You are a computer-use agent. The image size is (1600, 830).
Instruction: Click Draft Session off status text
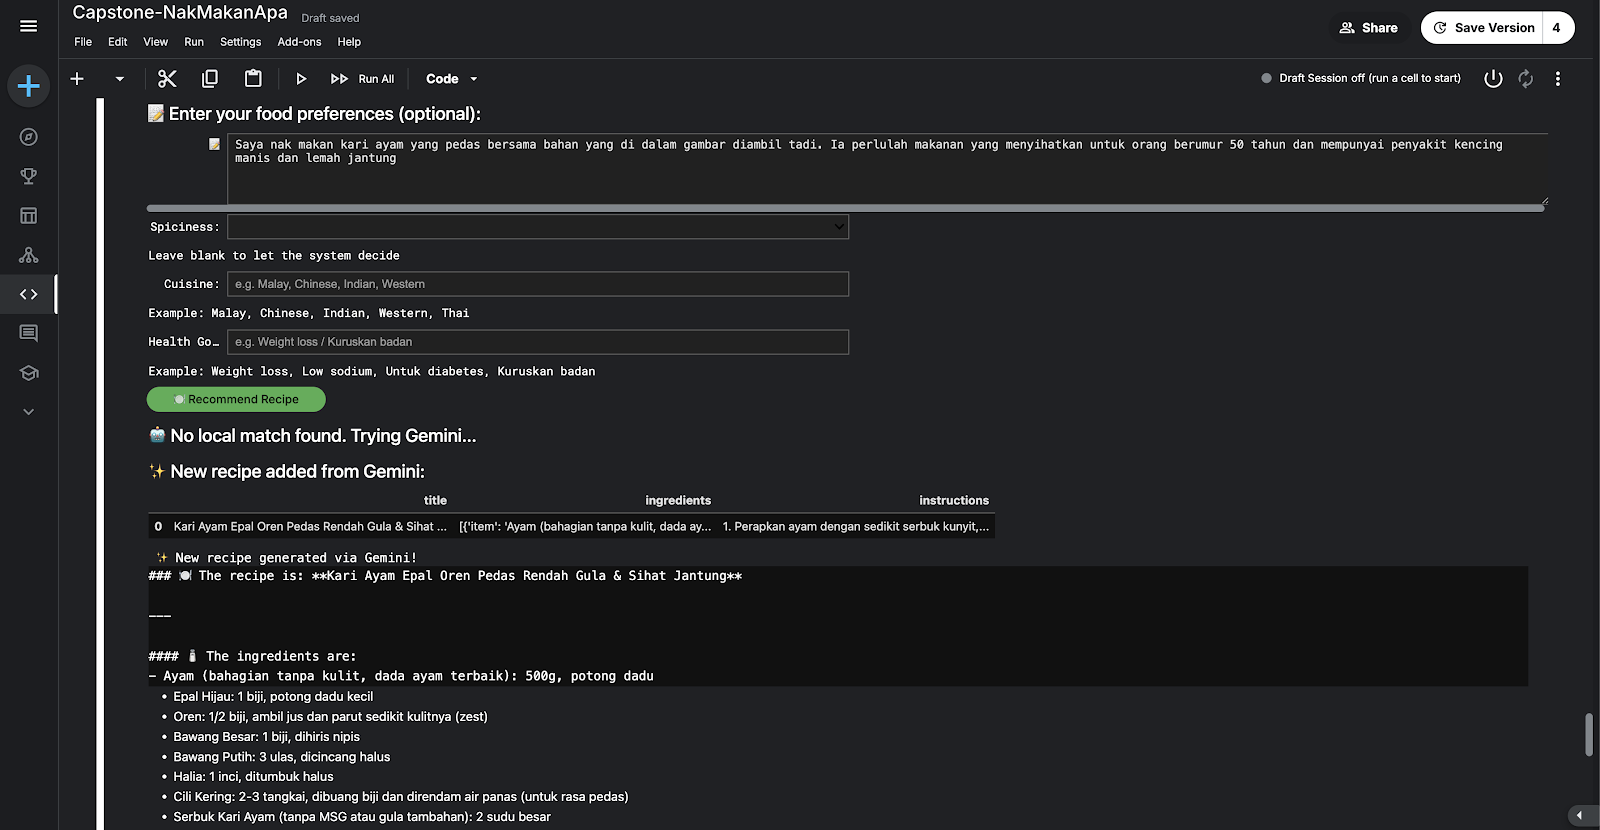pos(1369,78)
